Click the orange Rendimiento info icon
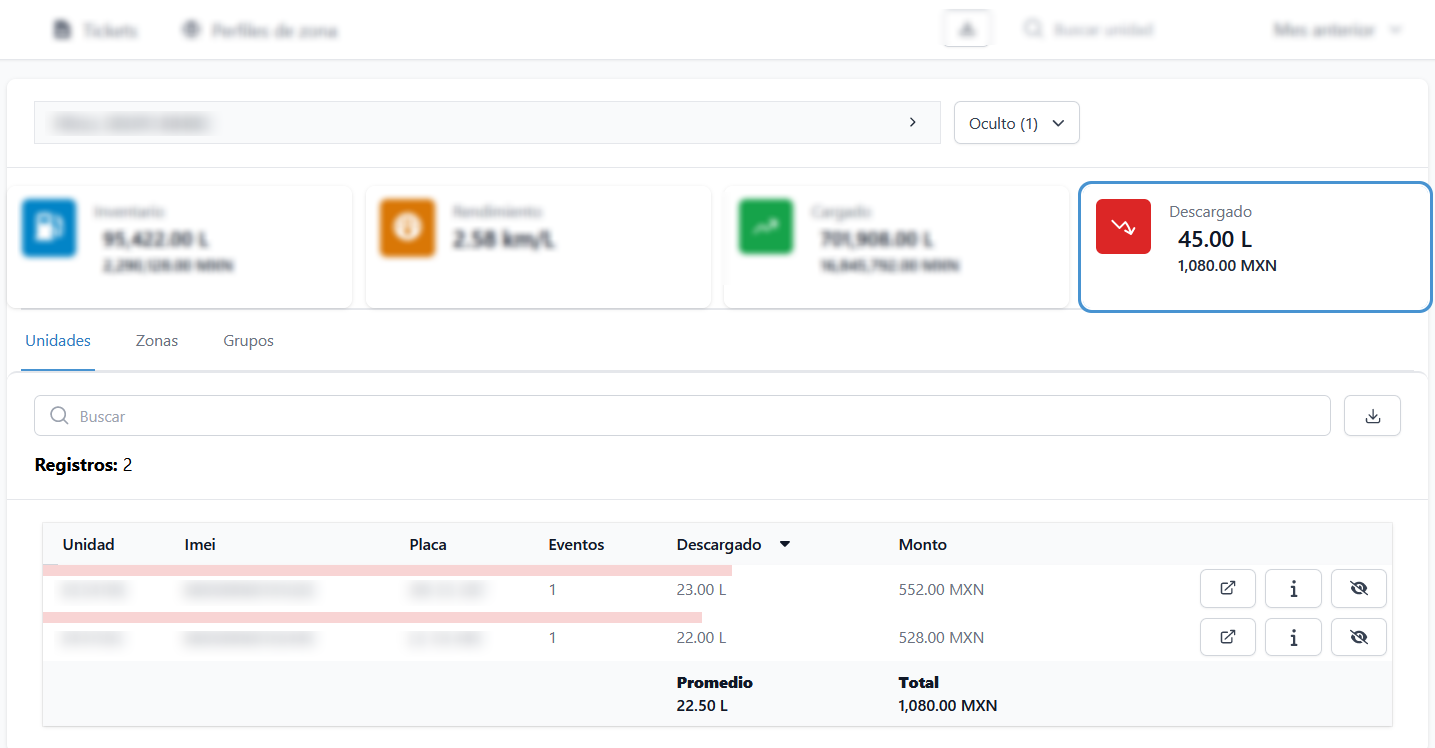The image size is (1435, 748). 407,227
